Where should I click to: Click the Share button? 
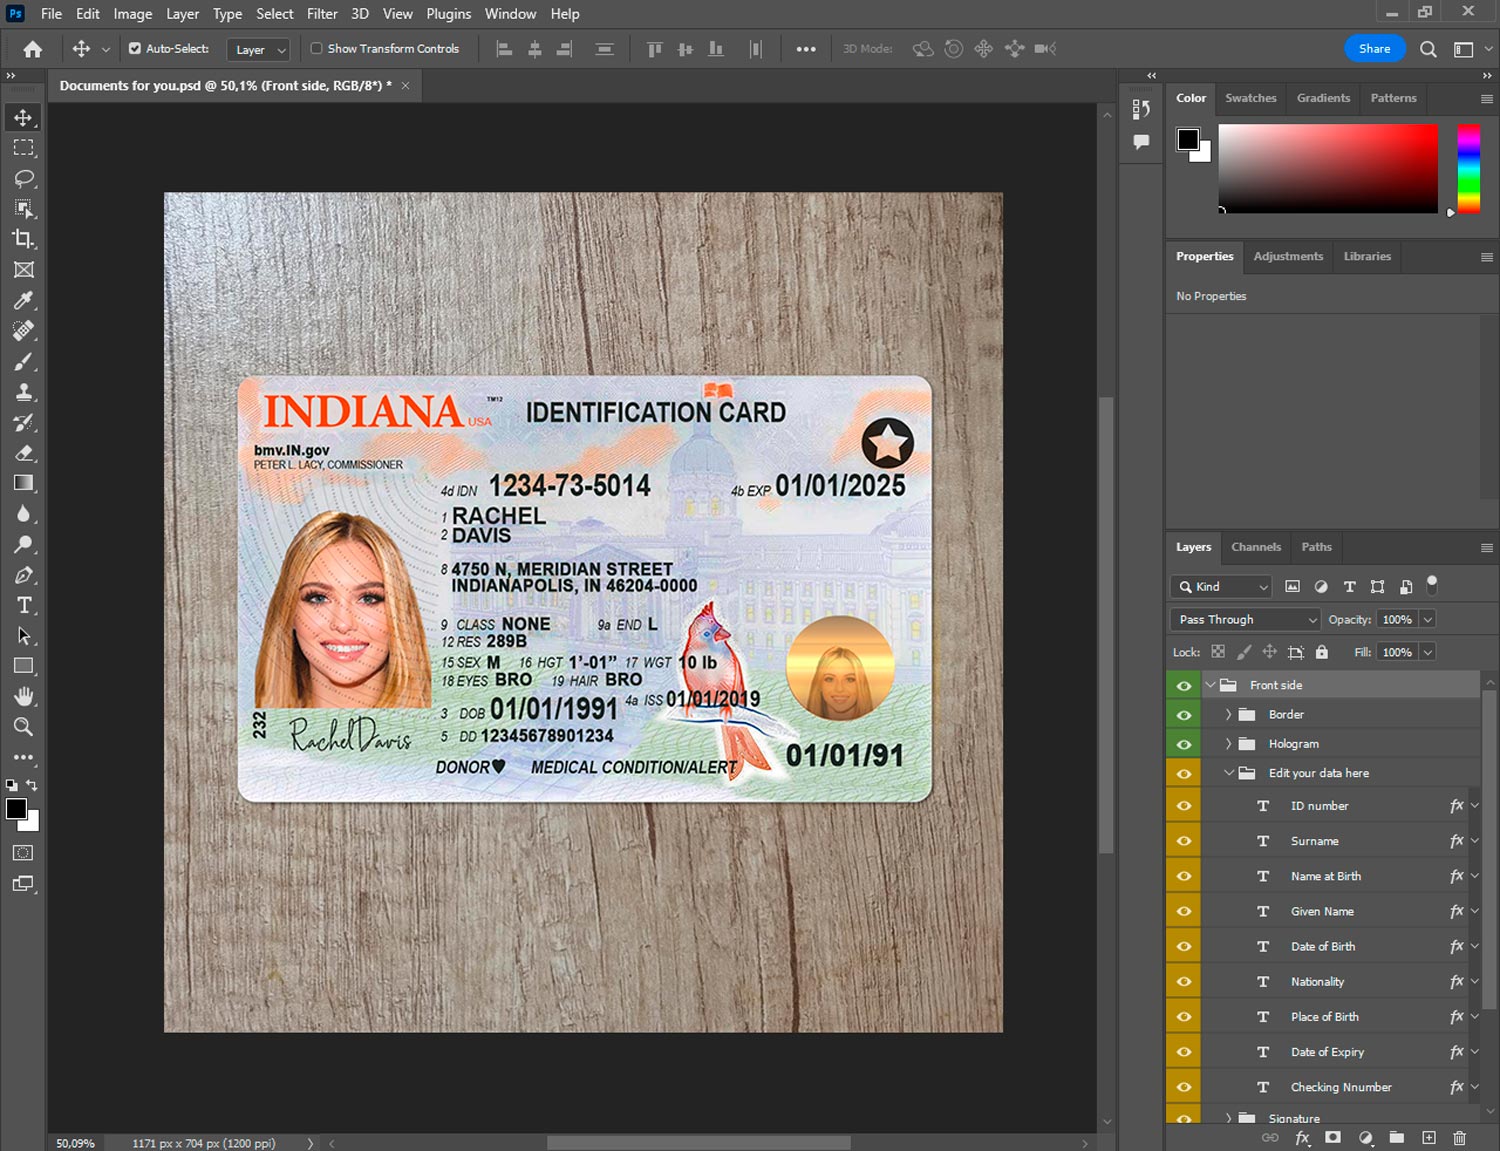coord(1374,49)
